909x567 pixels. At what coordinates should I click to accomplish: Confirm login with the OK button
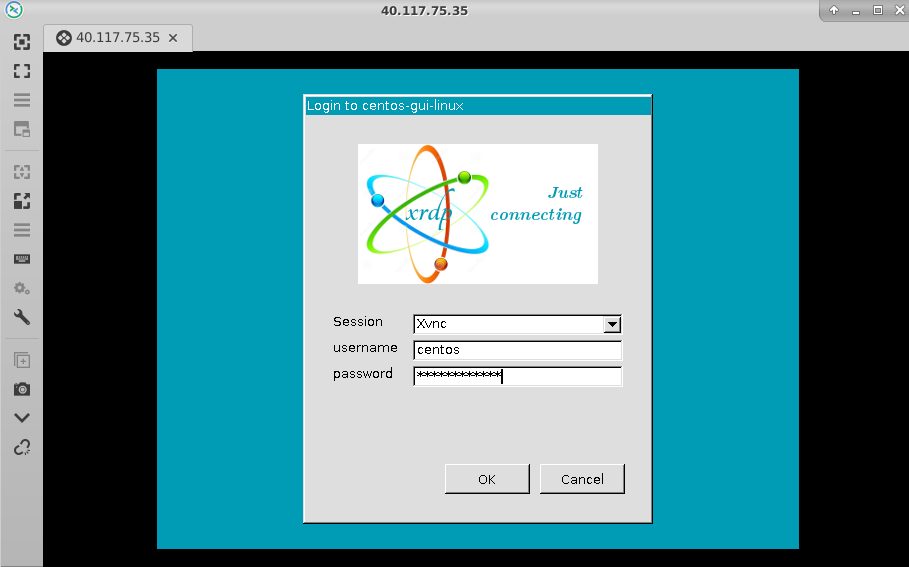point(487,479)
